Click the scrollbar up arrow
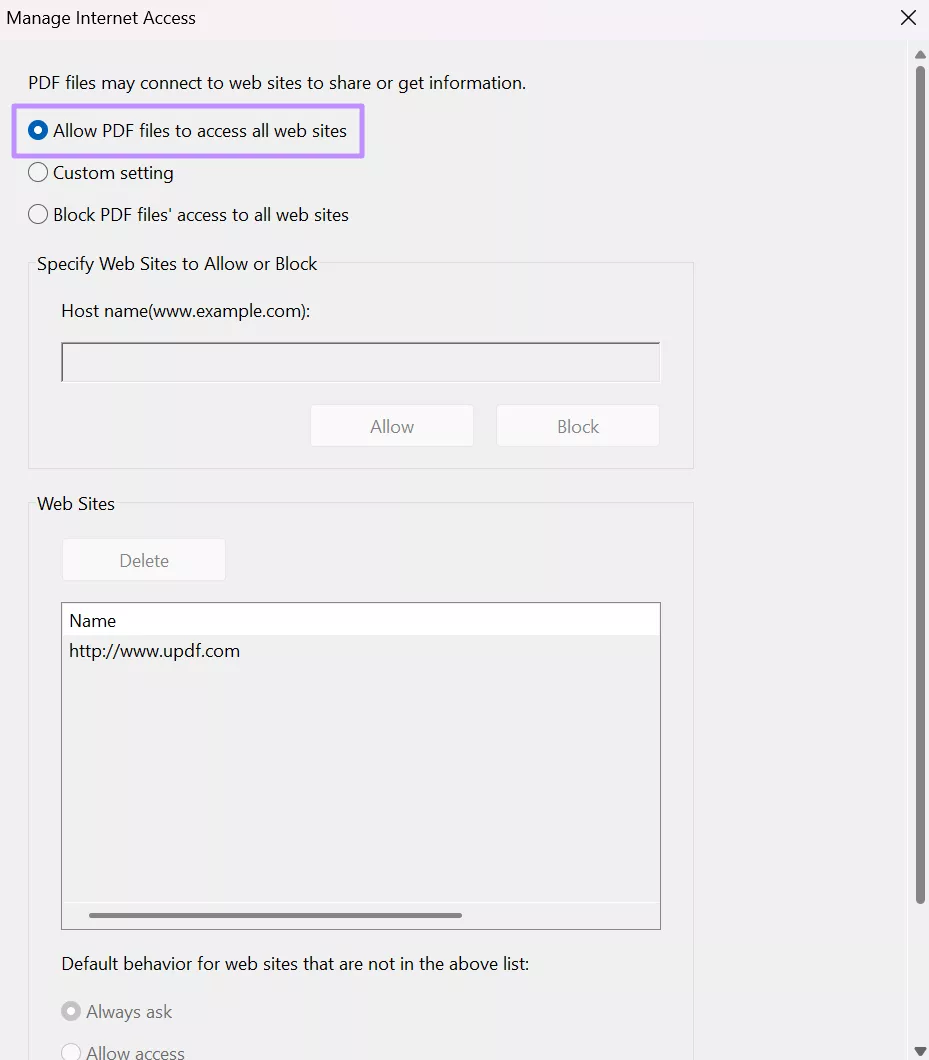 (x=919, y=54)
